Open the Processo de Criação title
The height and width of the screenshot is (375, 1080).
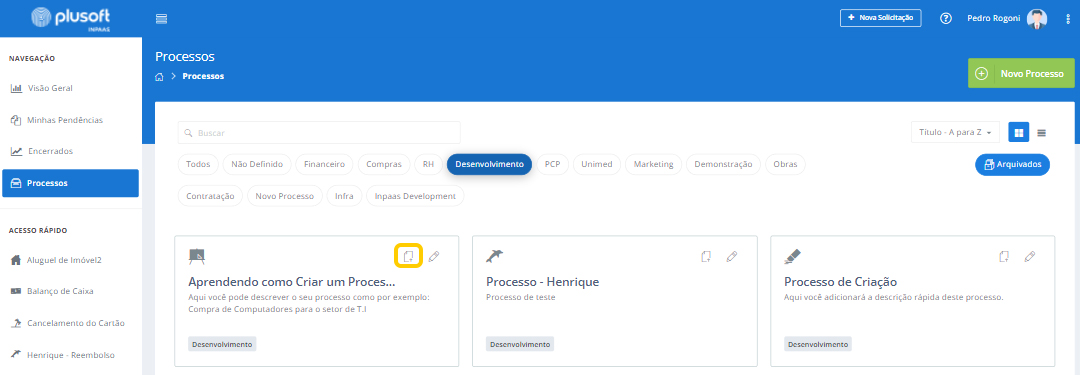840,282
